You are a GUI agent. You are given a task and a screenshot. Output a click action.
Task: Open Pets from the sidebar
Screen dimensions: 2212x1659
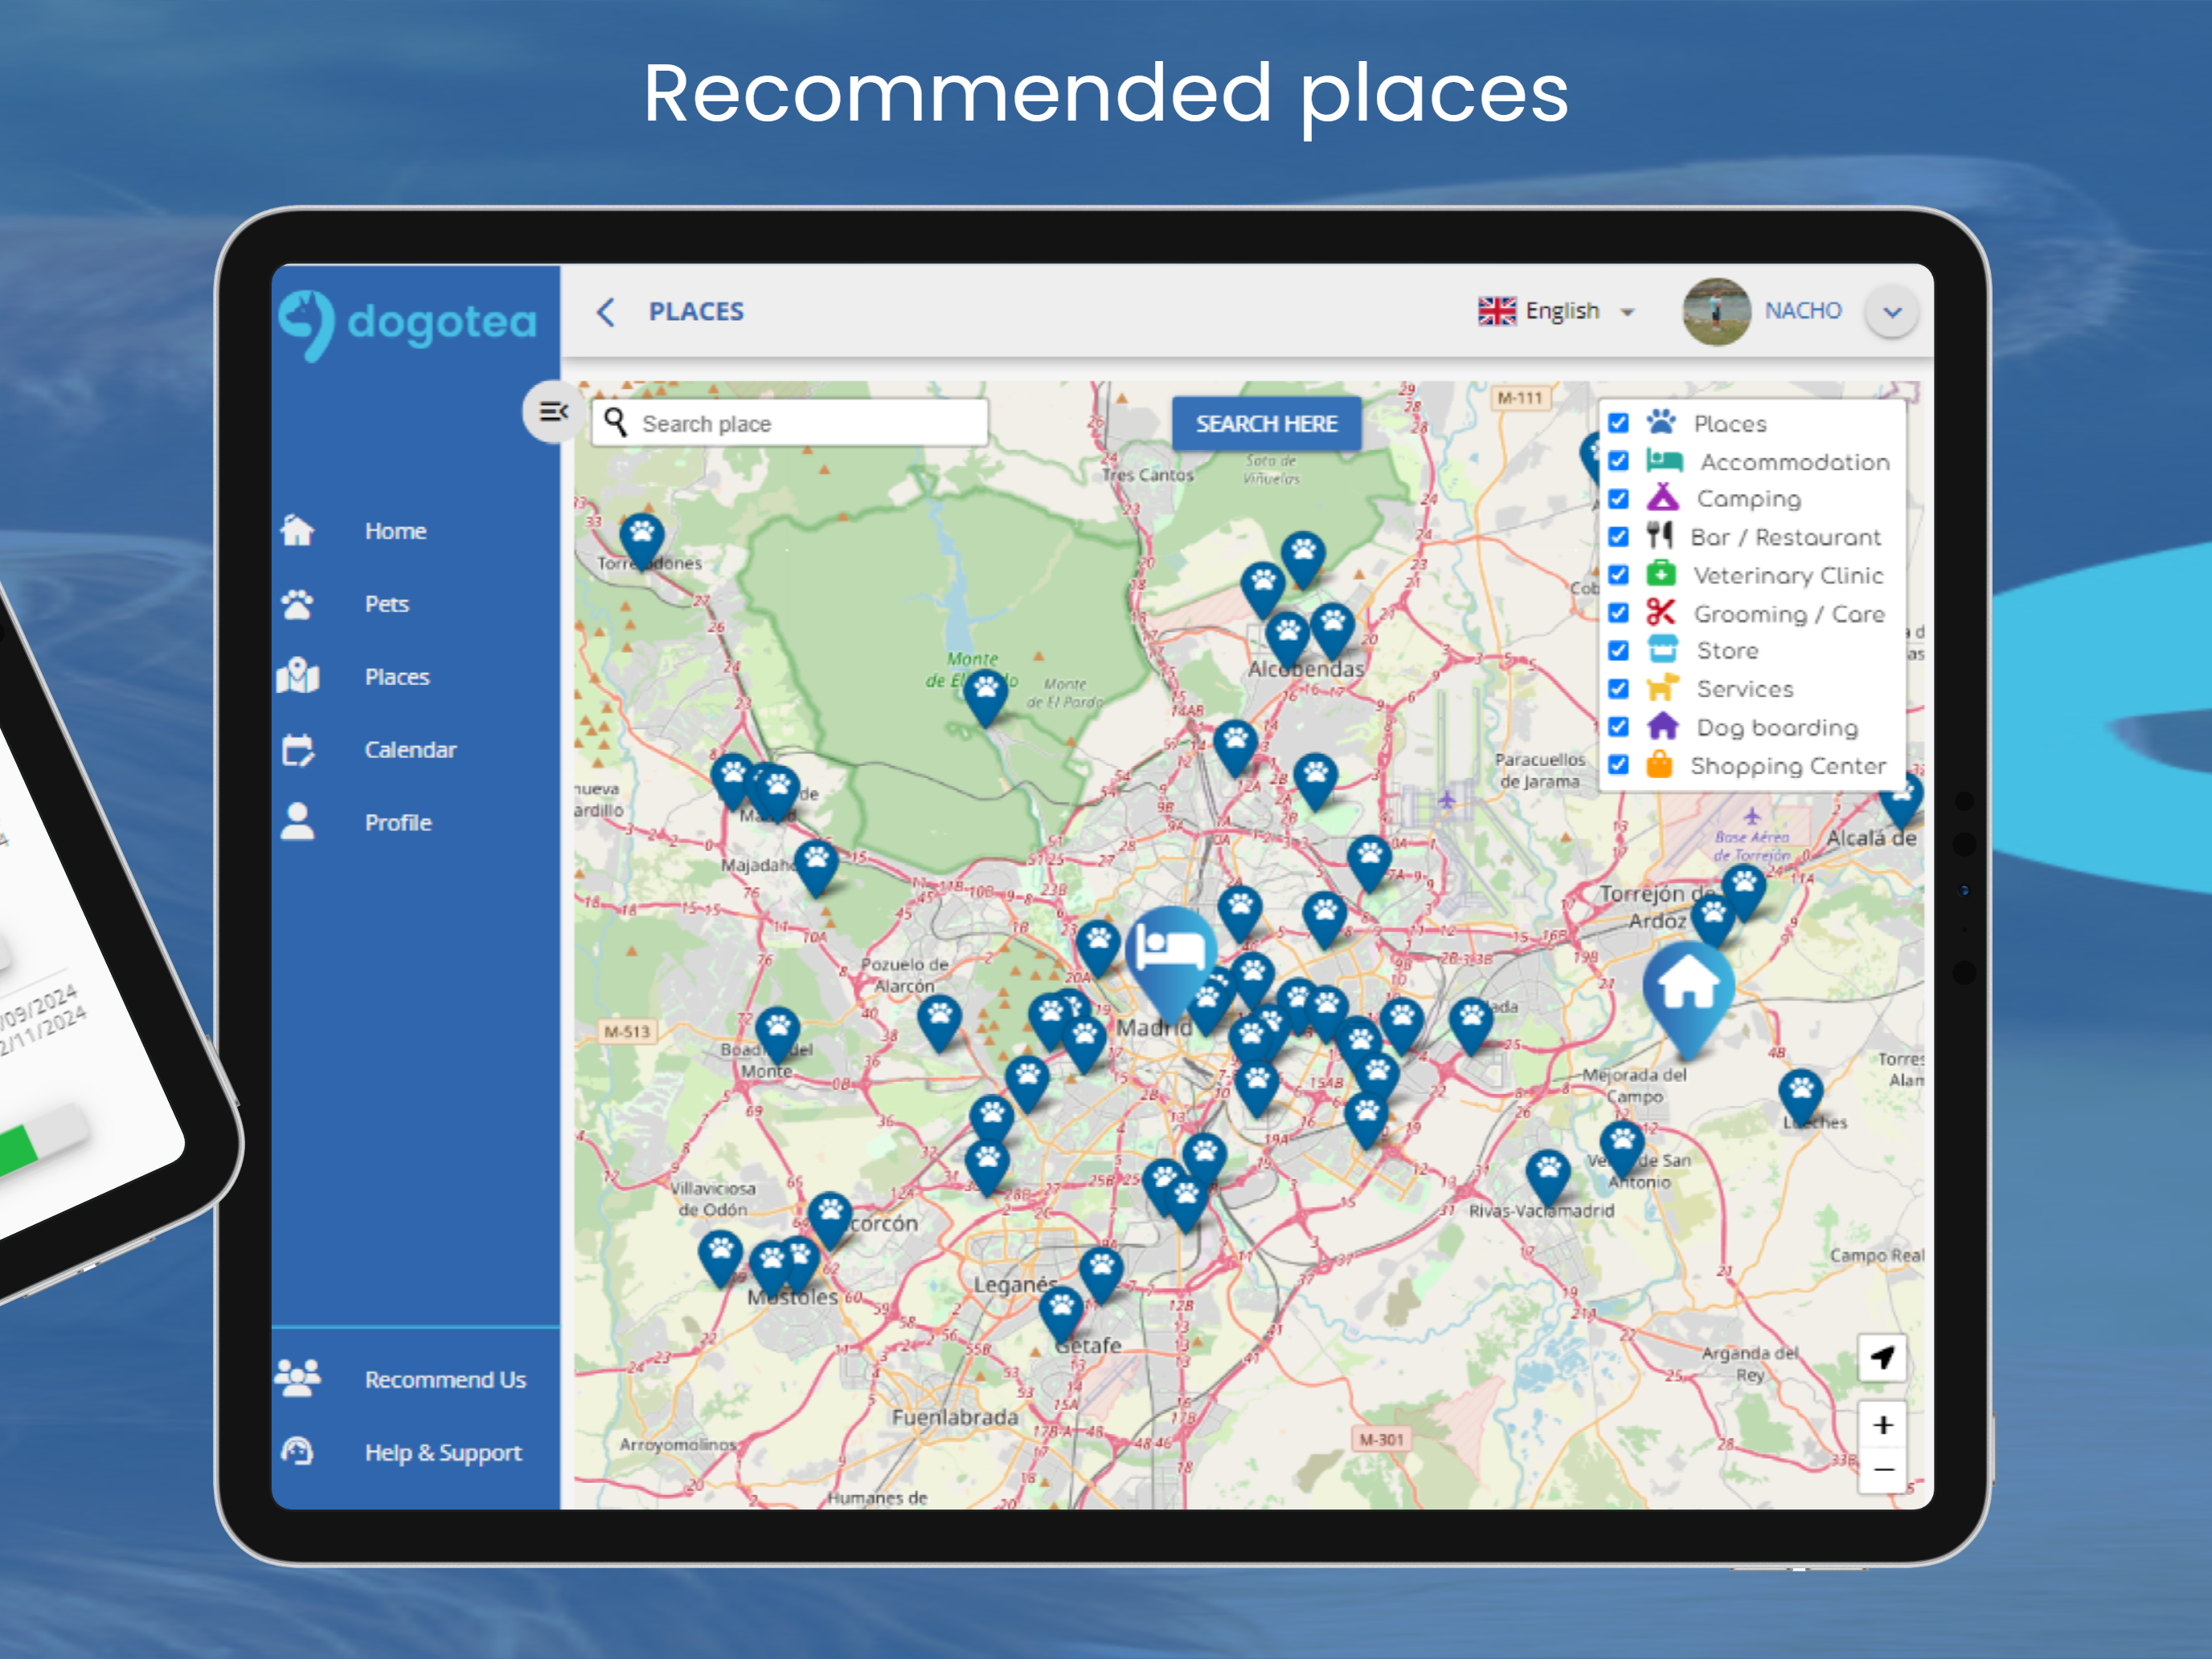pyautogui.click(x=387, y=604)
